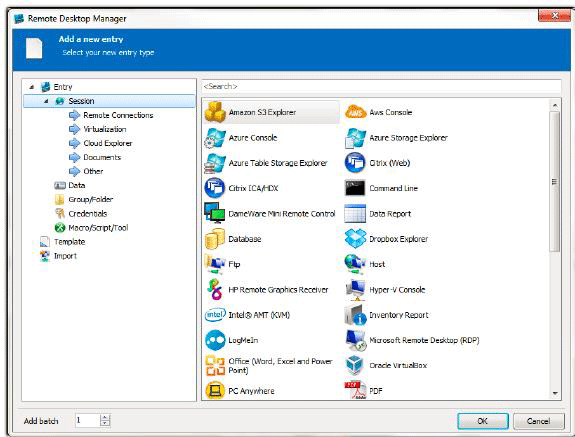Select the Office (Word, Excel) icon
575x437 pixels.
click(215, 366)
